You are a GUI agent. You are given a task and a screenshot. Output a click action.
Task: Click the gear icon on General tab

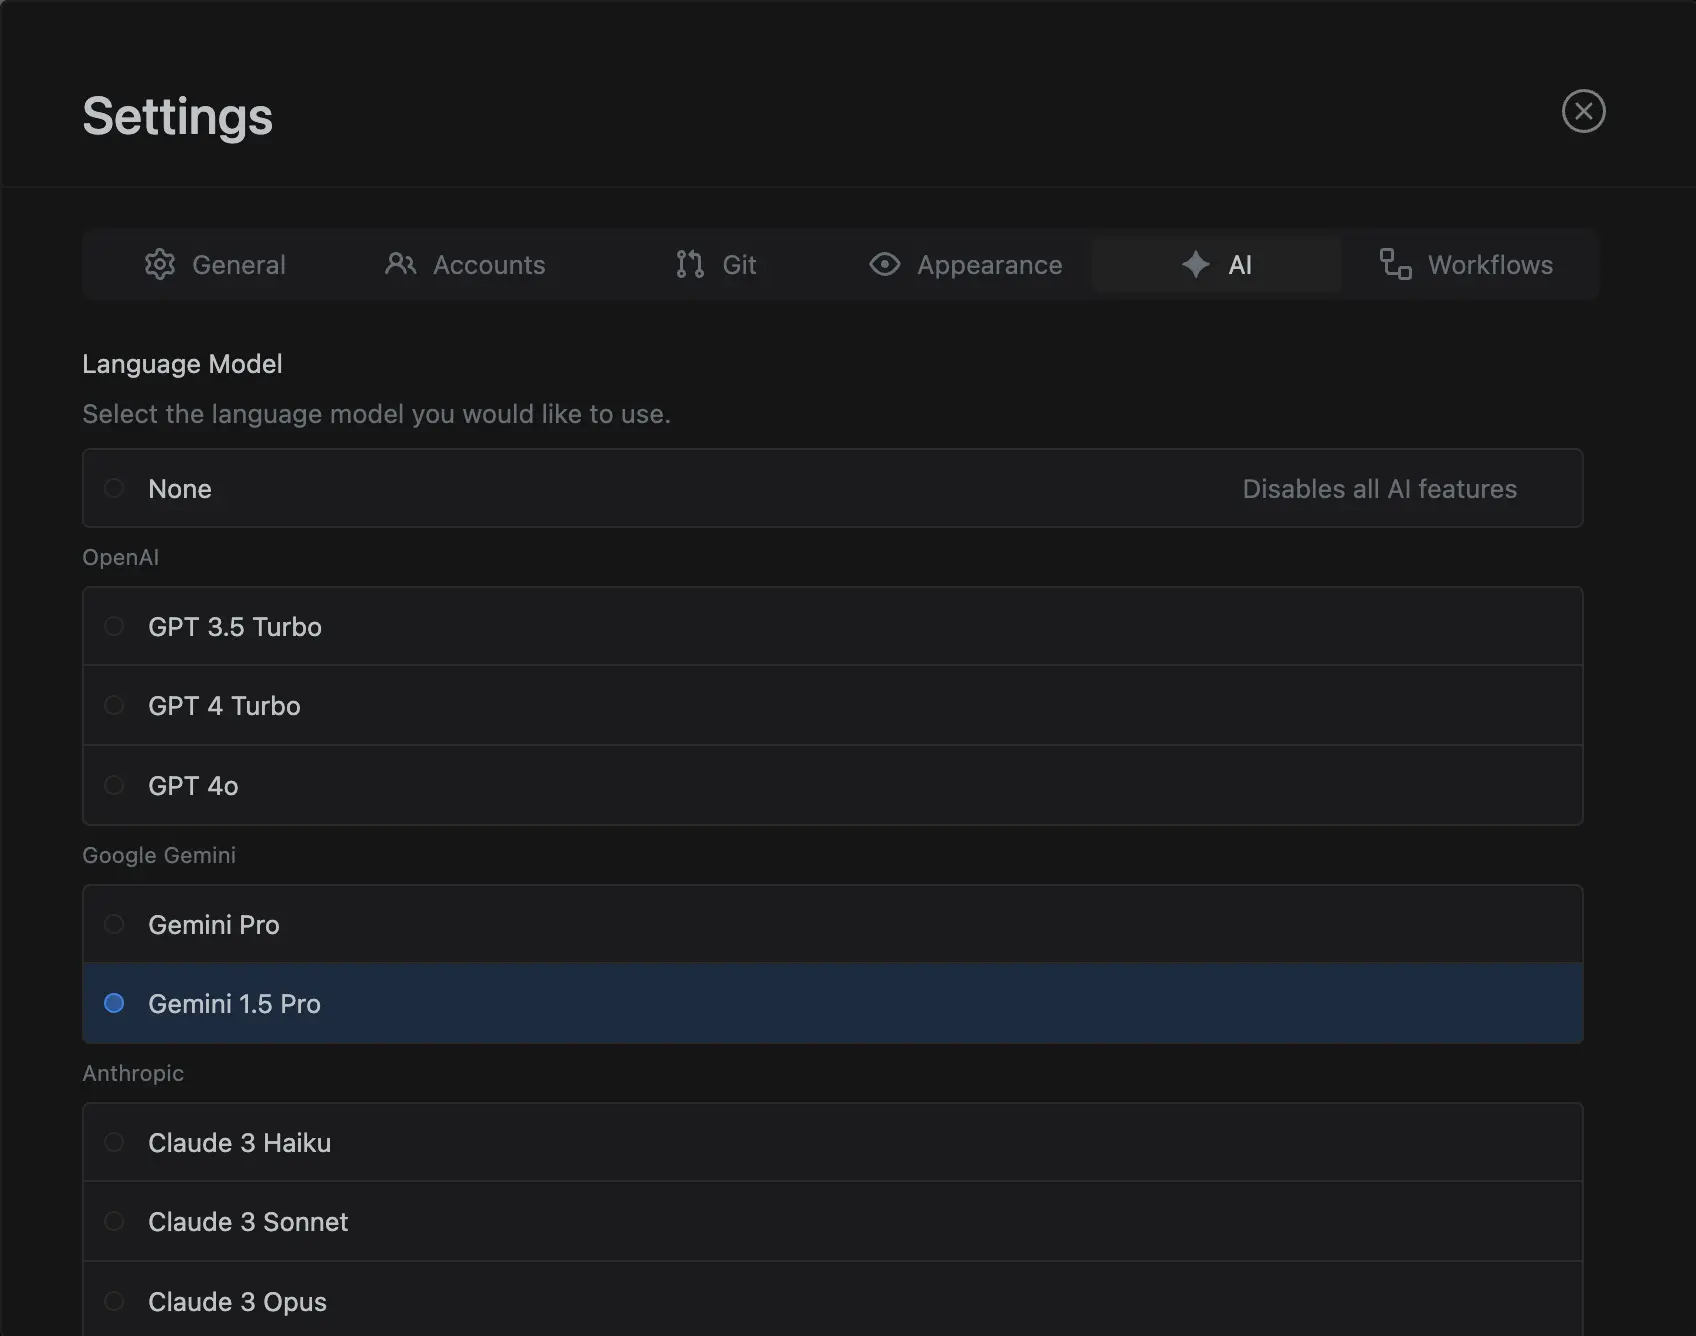coord(160,264)
